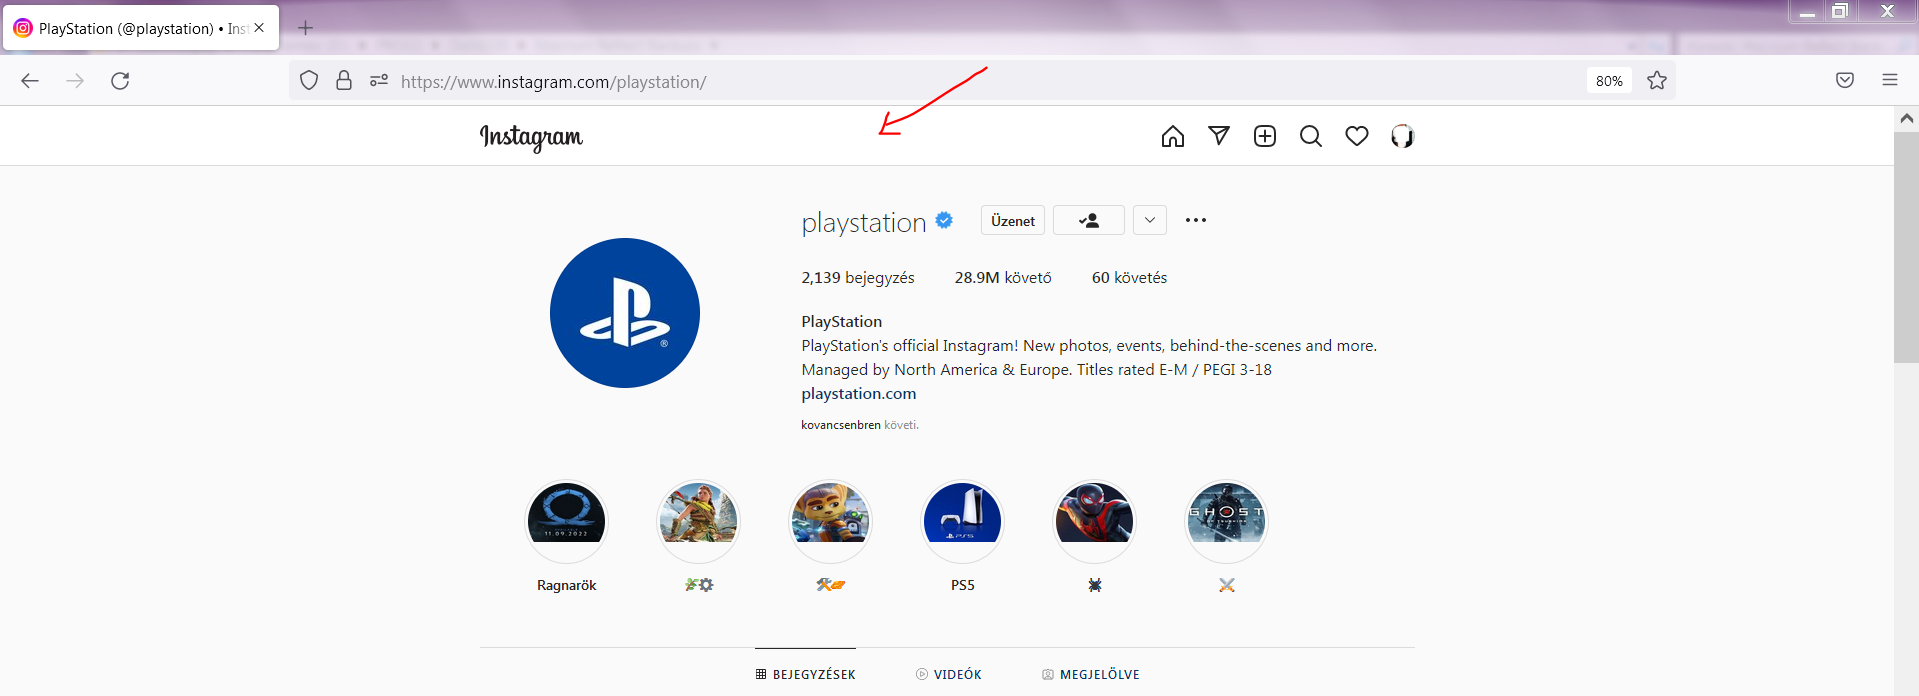This screenshot has width=1919, height=696.
Task: Click scrollbar up arrow
Action: coord(1906,118)
